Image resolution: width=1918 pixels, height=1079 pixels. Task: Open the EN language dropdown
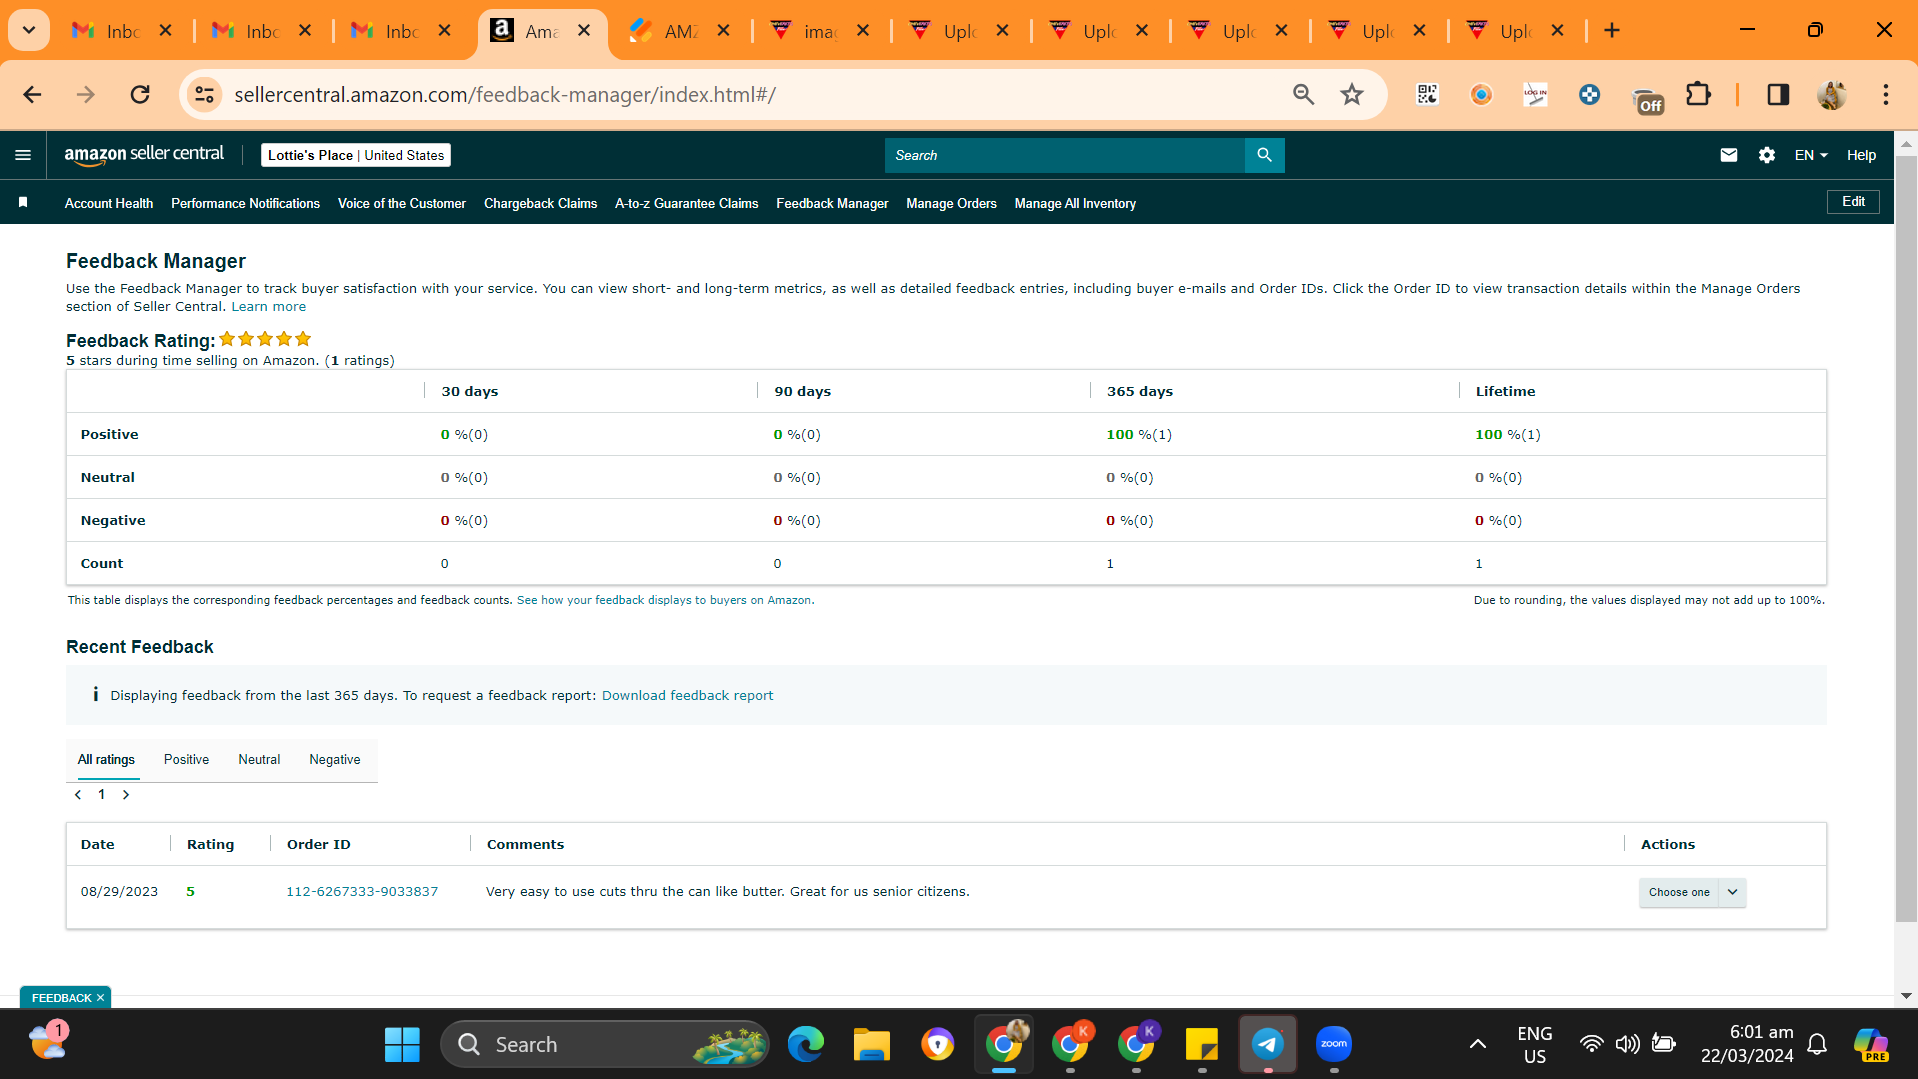1811,155
